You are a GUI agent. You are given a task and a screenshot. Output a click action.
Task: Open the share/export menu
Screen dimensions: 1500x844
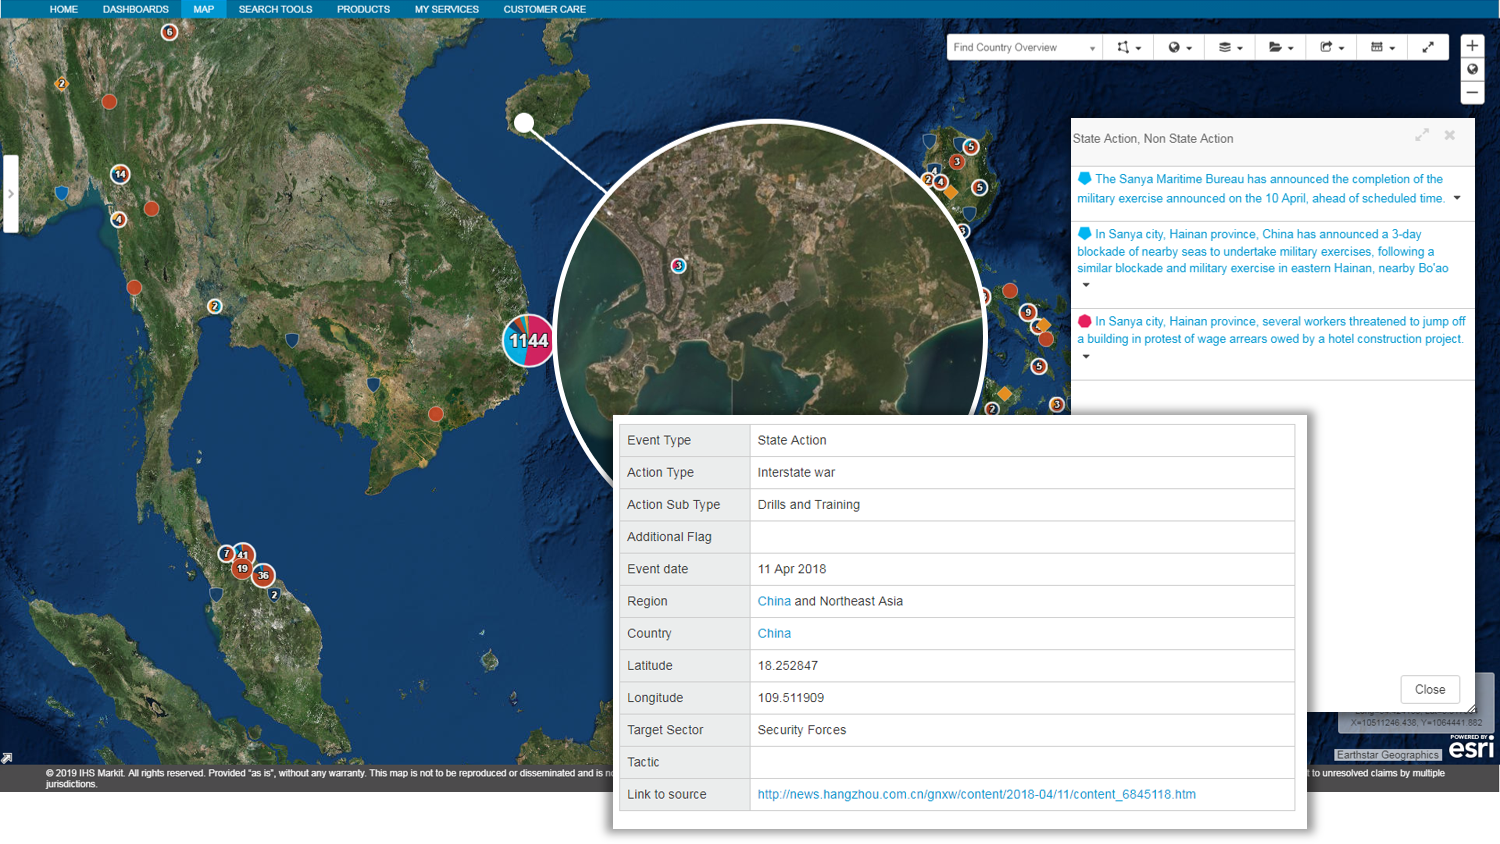(x=1332, y=47)
